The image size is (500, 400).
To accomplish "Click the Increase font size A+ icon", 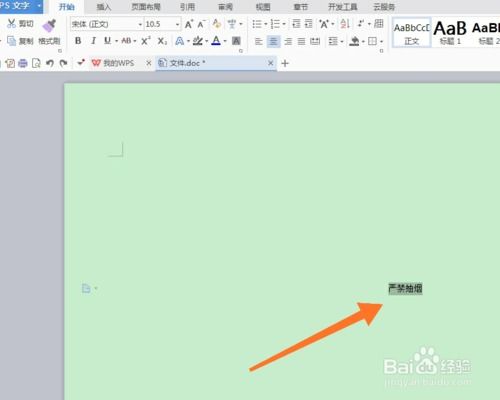I will [189, 24].
